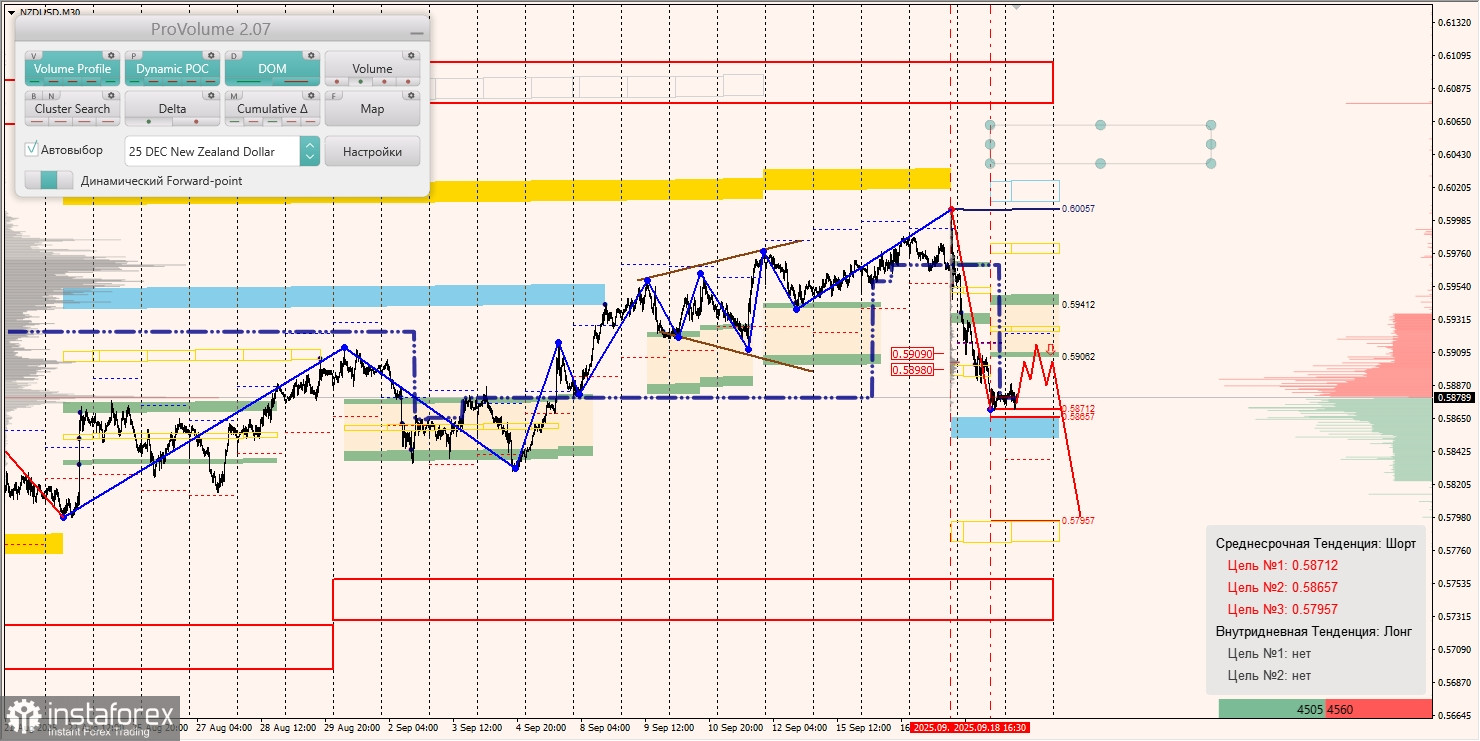Toggle the green dot under Volume
This screenshot has height=741, width=1480.
361,82
